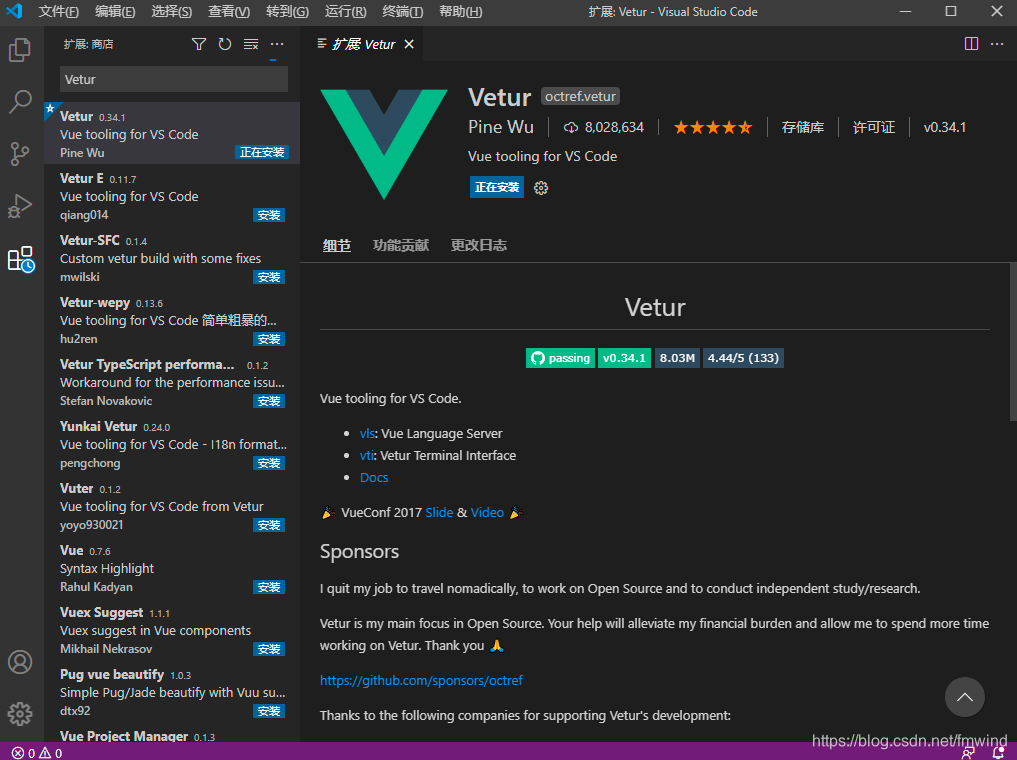The height and width of the screenshot is (760, 1017).
Task: Switch to the 更改日志 tab
Action: point(479,245)
